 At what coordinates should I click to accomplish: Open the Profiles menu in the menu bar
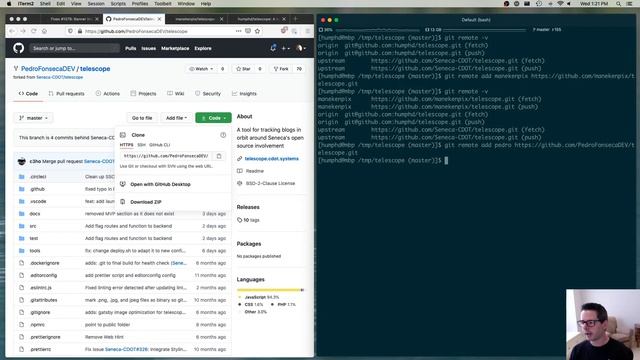click(140, 4)
